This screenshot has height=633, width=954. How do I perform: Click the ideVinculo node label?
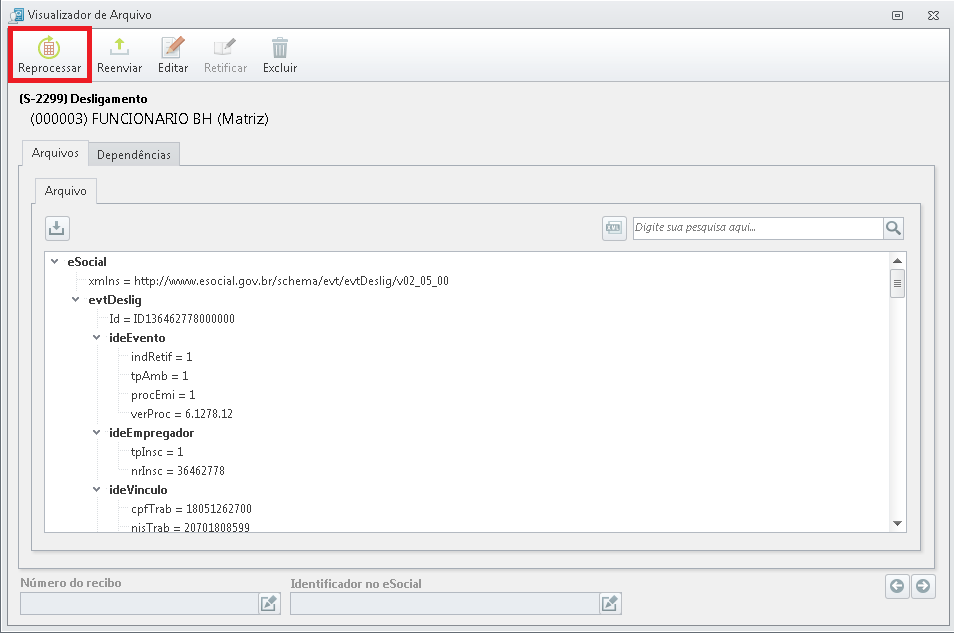138,489
